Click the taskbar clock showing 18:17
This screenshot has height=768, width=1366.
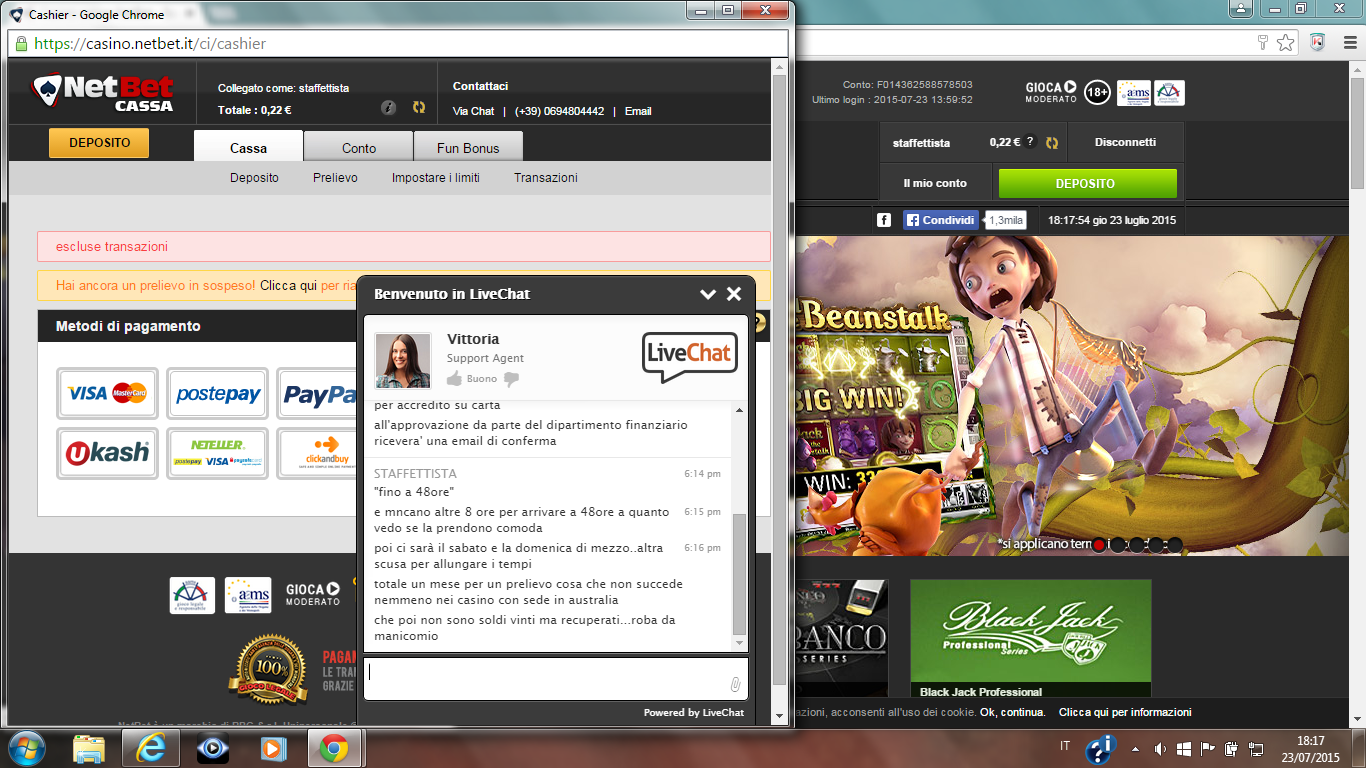pos(1310,749)
